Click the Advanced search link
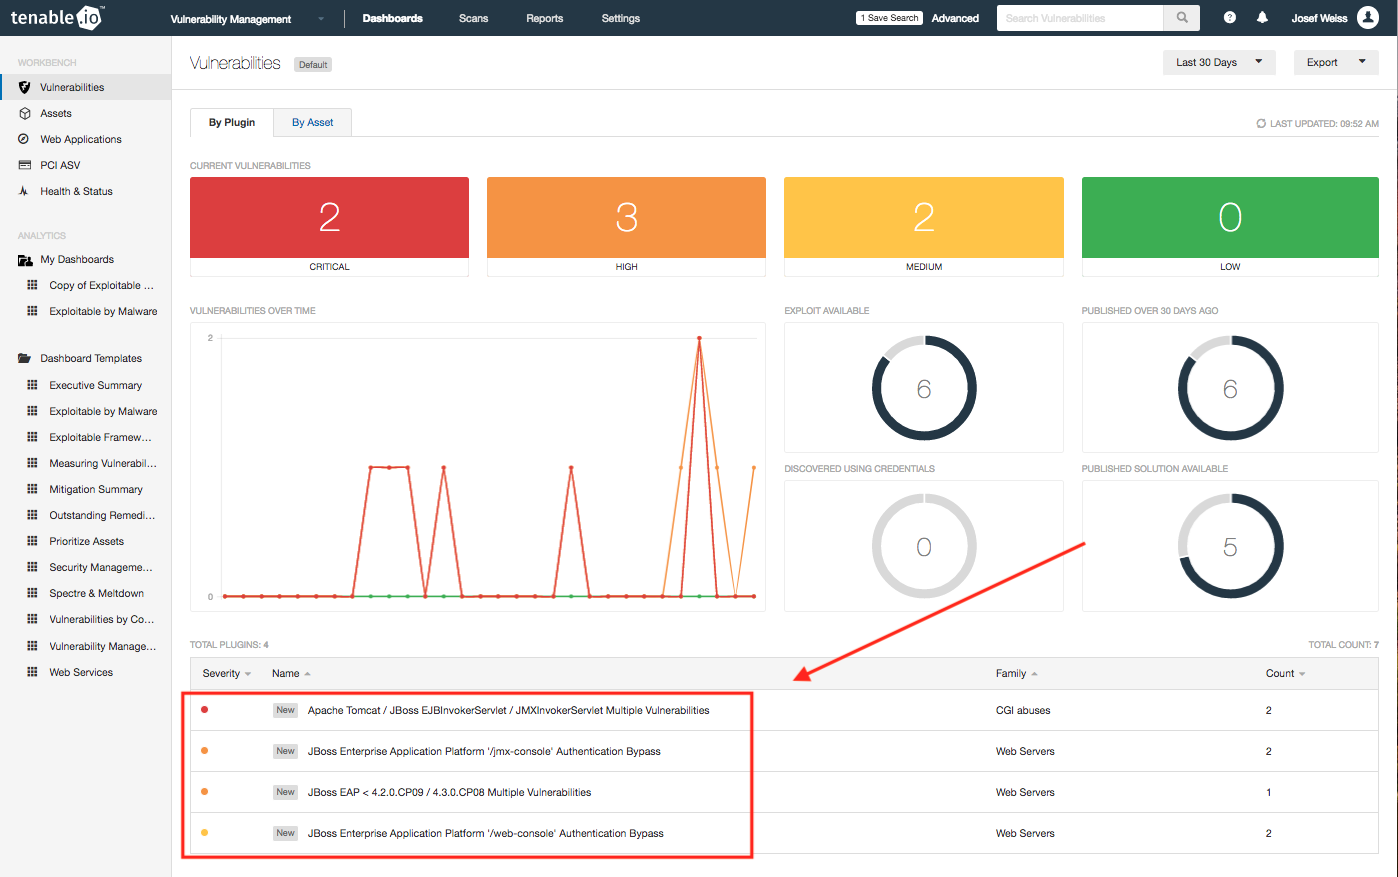The width and height of the screenshot is (1398, 877). pyautogui.click(x=955, y=18)
